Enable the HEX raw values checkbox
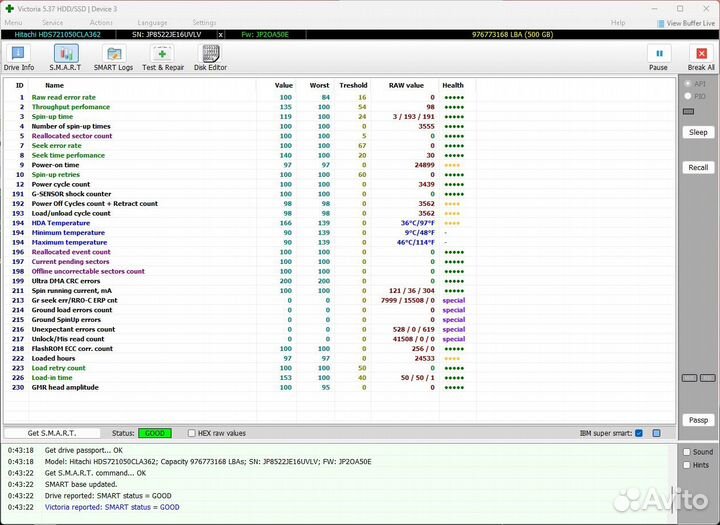The height and width of the screenshot is (525, 720). 192,433
